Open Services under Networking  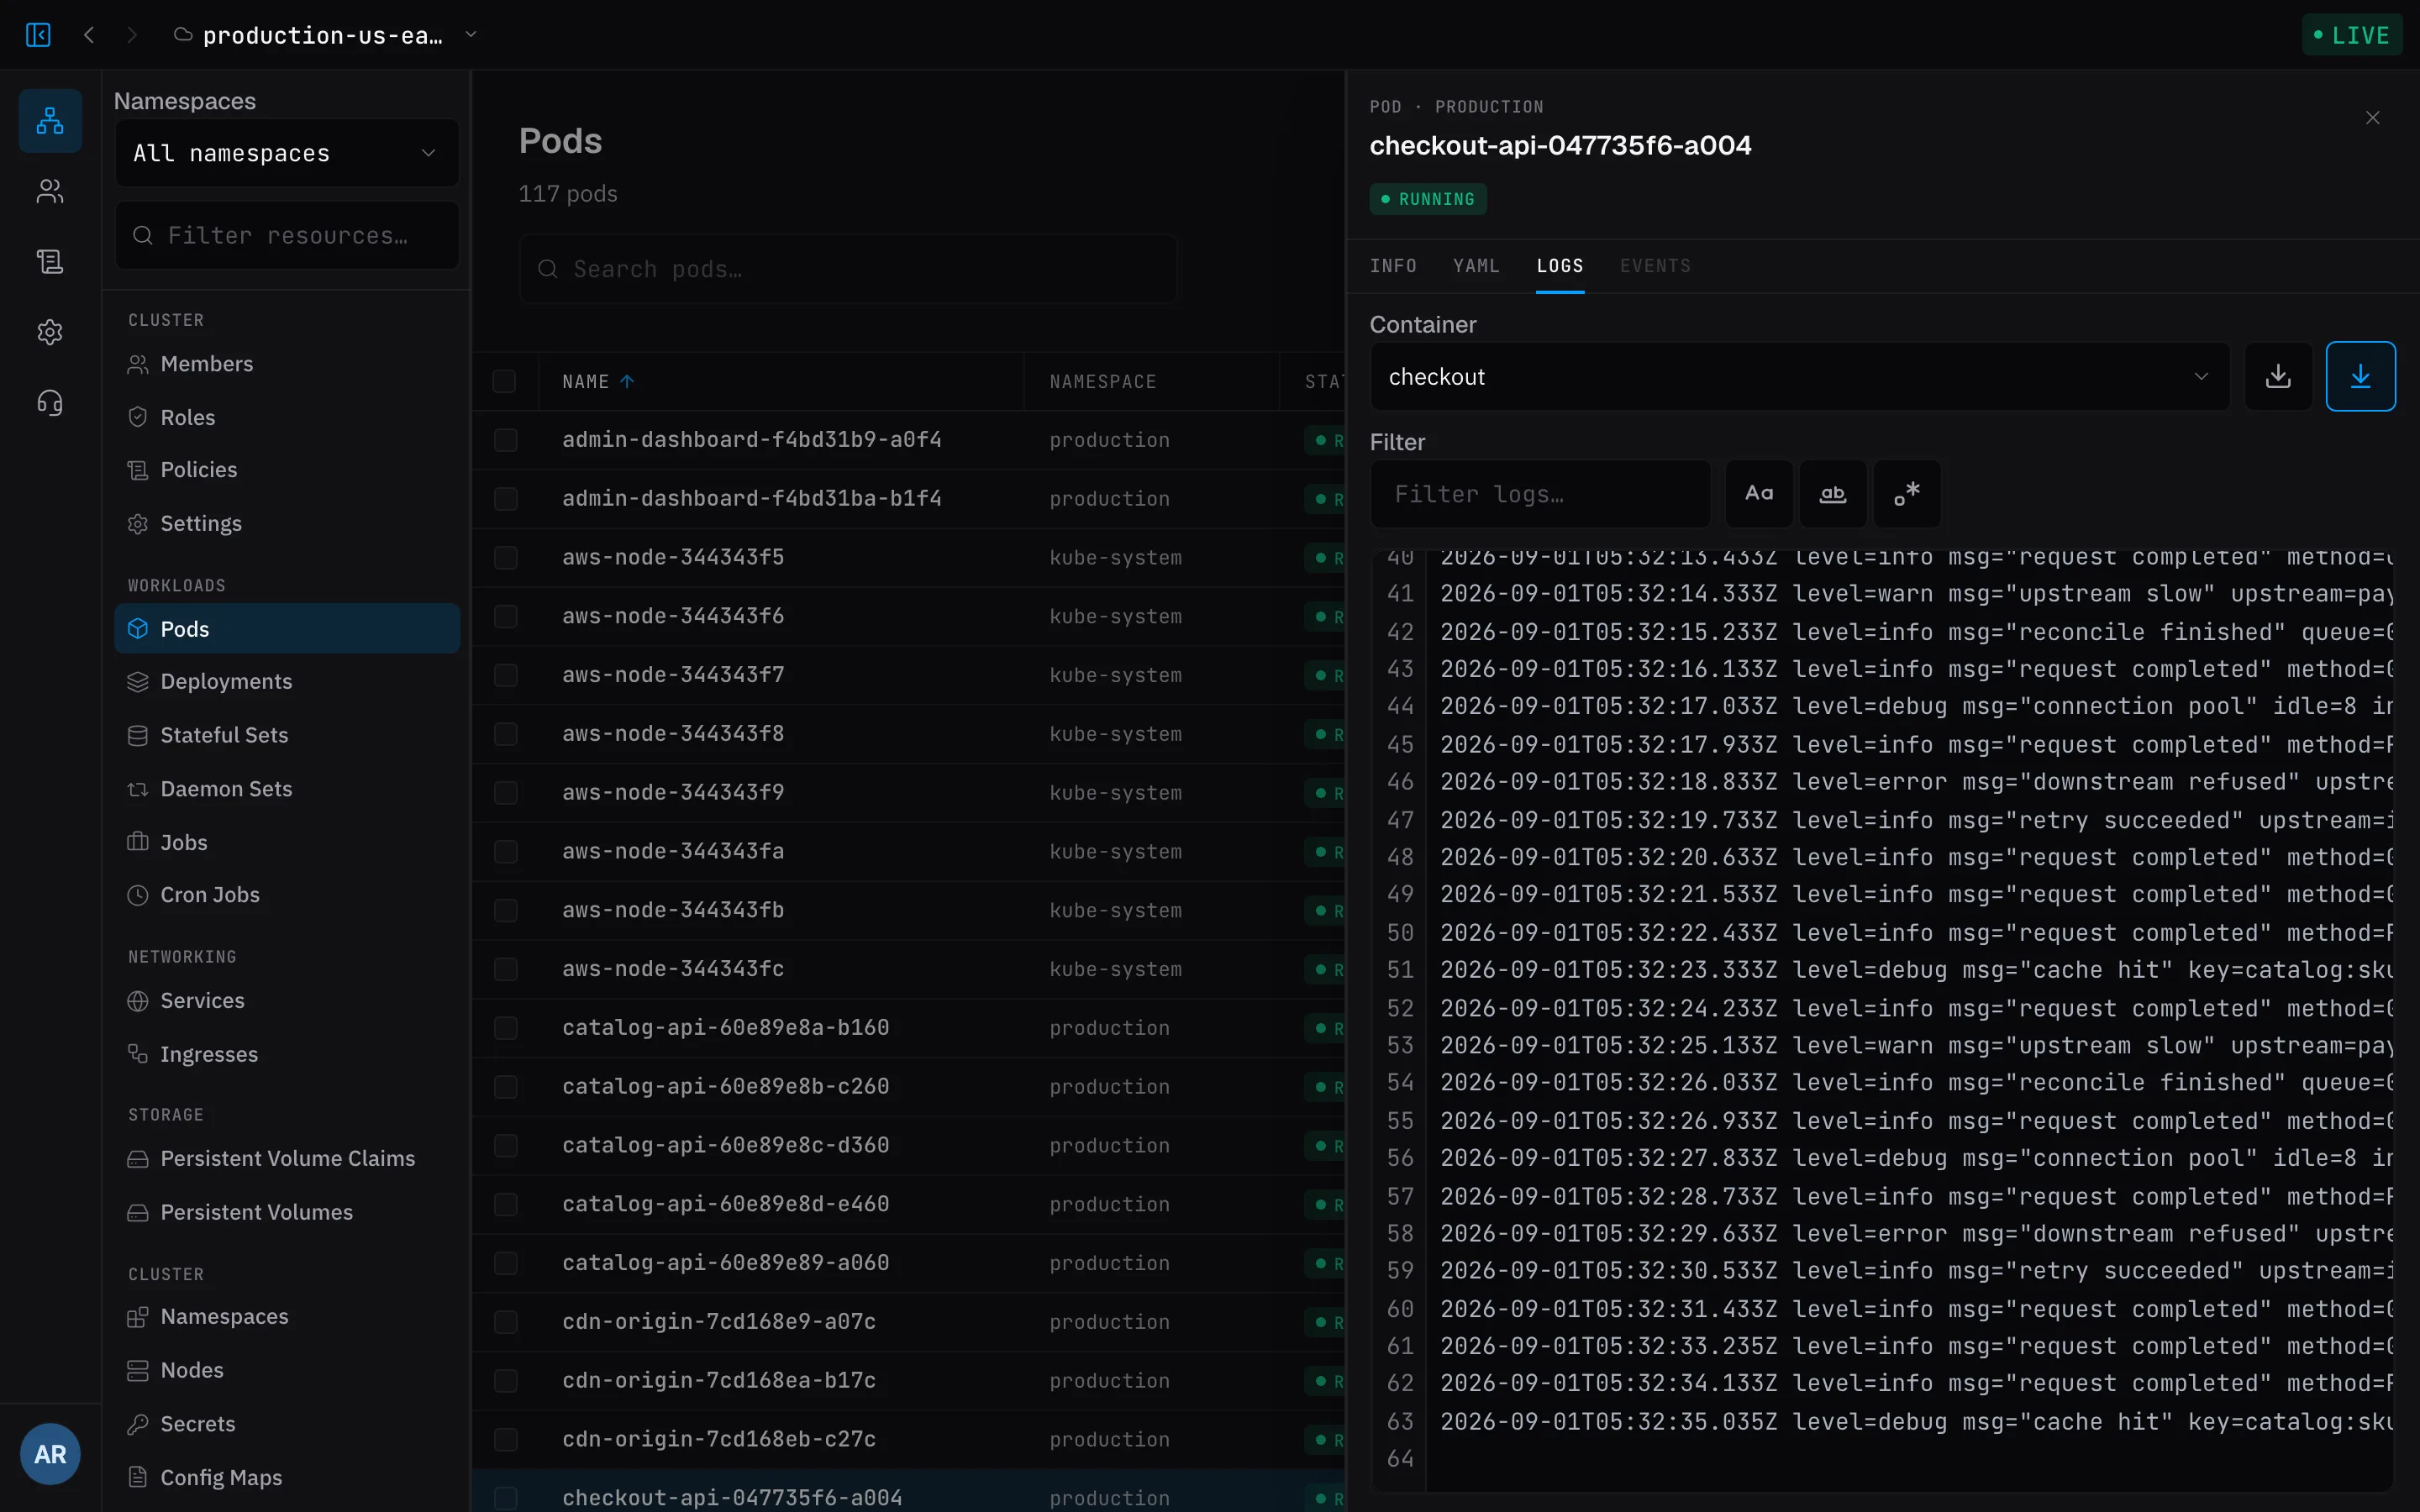pyautogui.click(x=287, y=1001)
